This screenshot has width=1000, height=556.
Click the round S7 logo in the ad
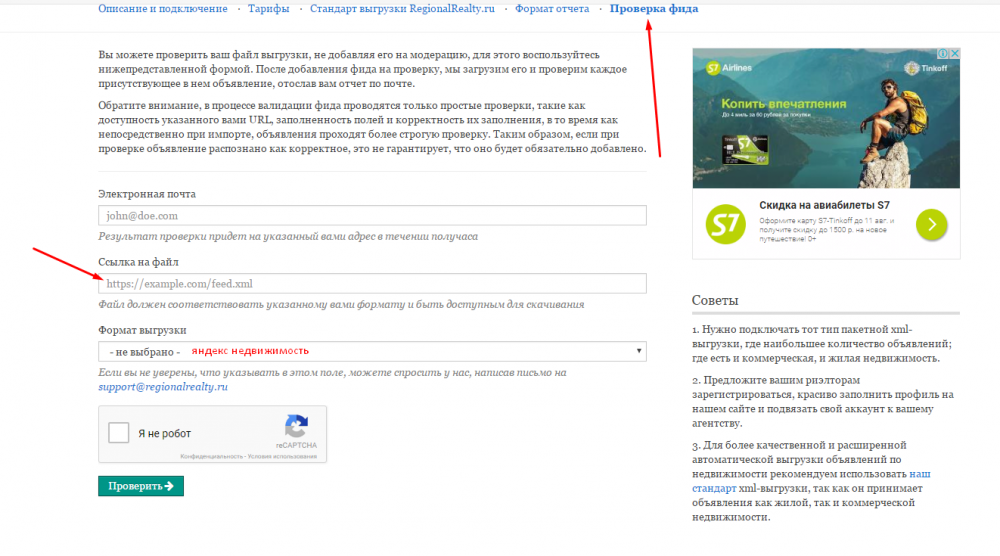click(x=725, y=224)
